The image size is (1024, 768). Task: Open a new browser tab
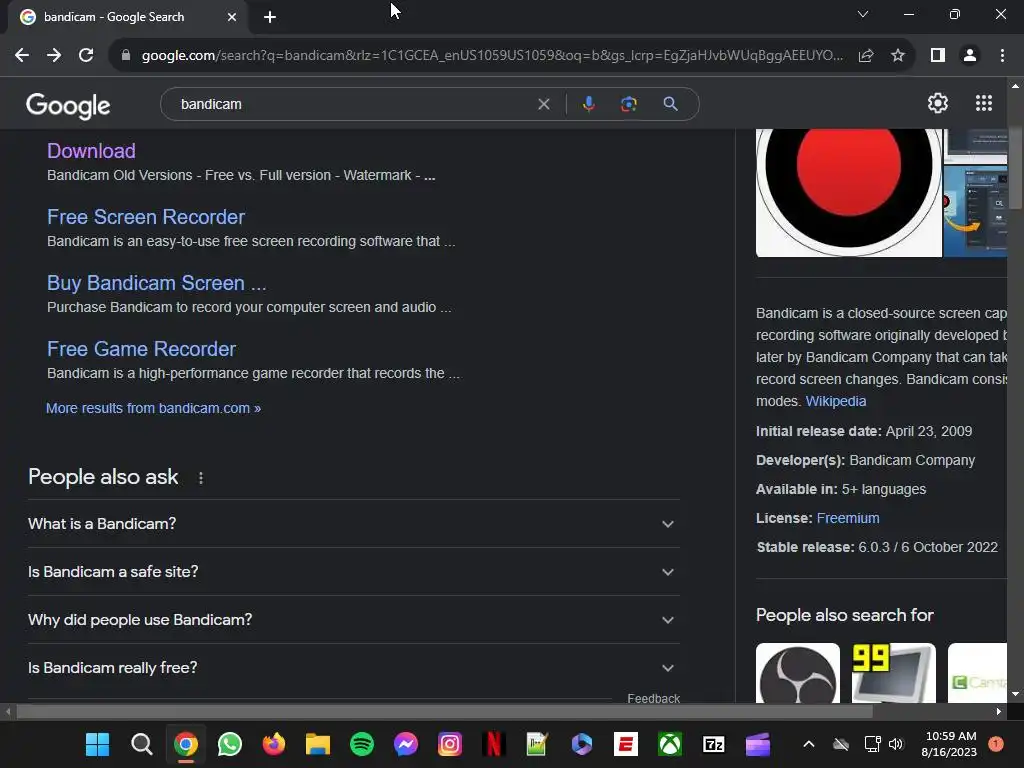270,17
